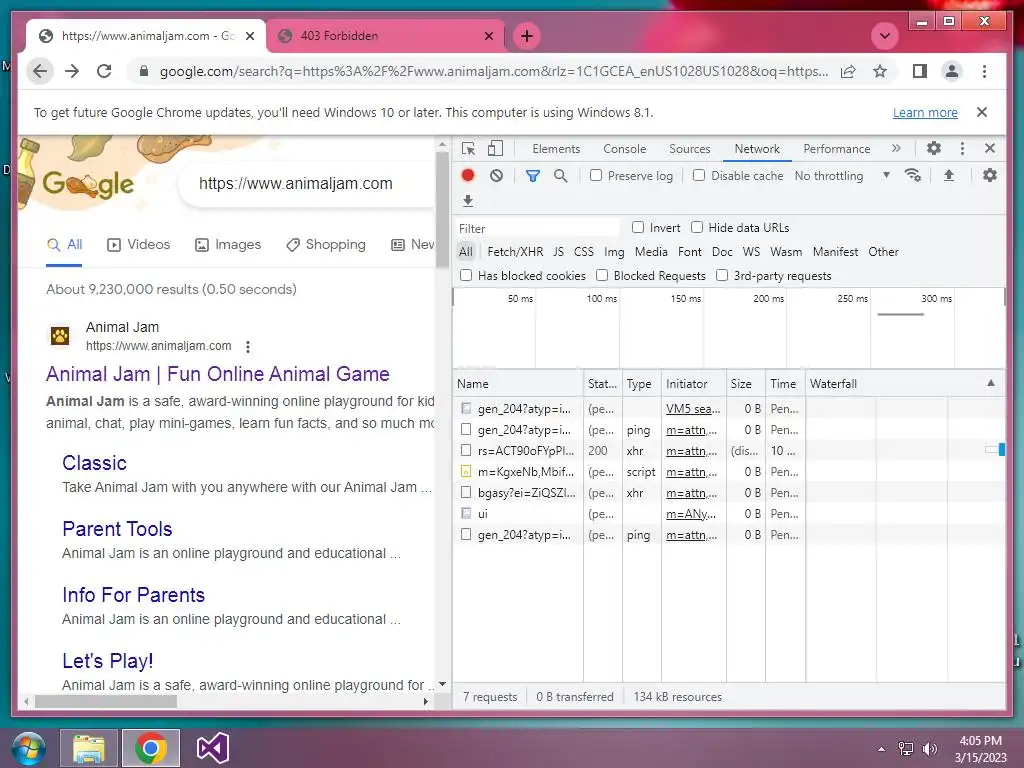Screen dimensions: 1024x768
Task: Open Animal Jam | Fun Online Animal Game result
Action: pyautogui.click(x=217, y=374)
